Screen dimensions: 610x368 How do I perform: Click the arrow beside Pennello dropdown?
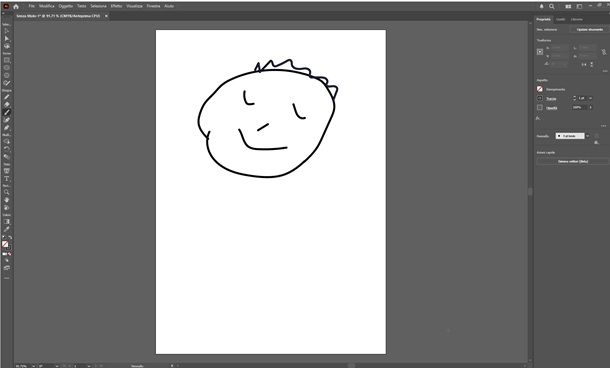(x=587, y=136)
